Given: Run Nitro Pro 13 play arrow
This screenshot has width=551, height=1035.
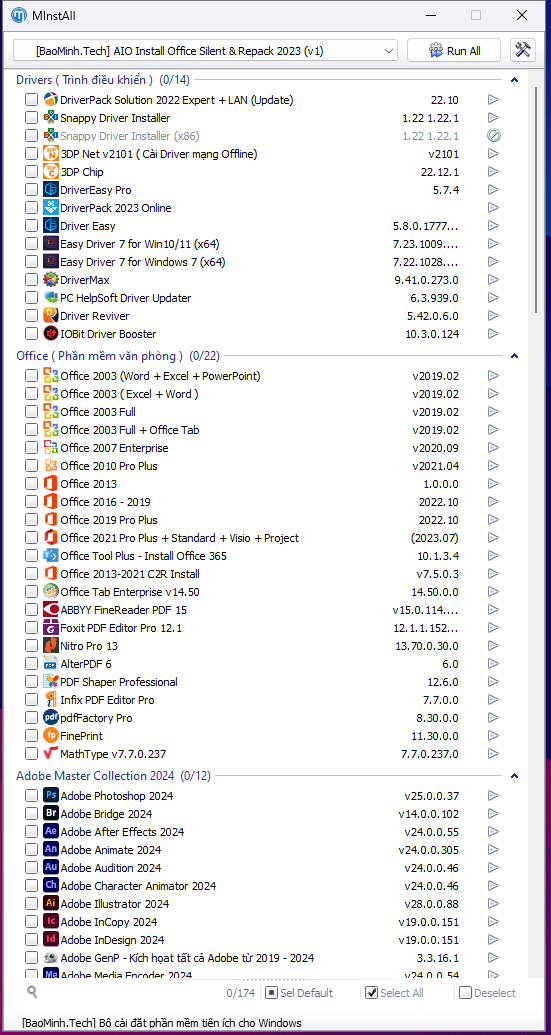Looking at the screenshot, I should pyautogui.click(x=493, y=646).
